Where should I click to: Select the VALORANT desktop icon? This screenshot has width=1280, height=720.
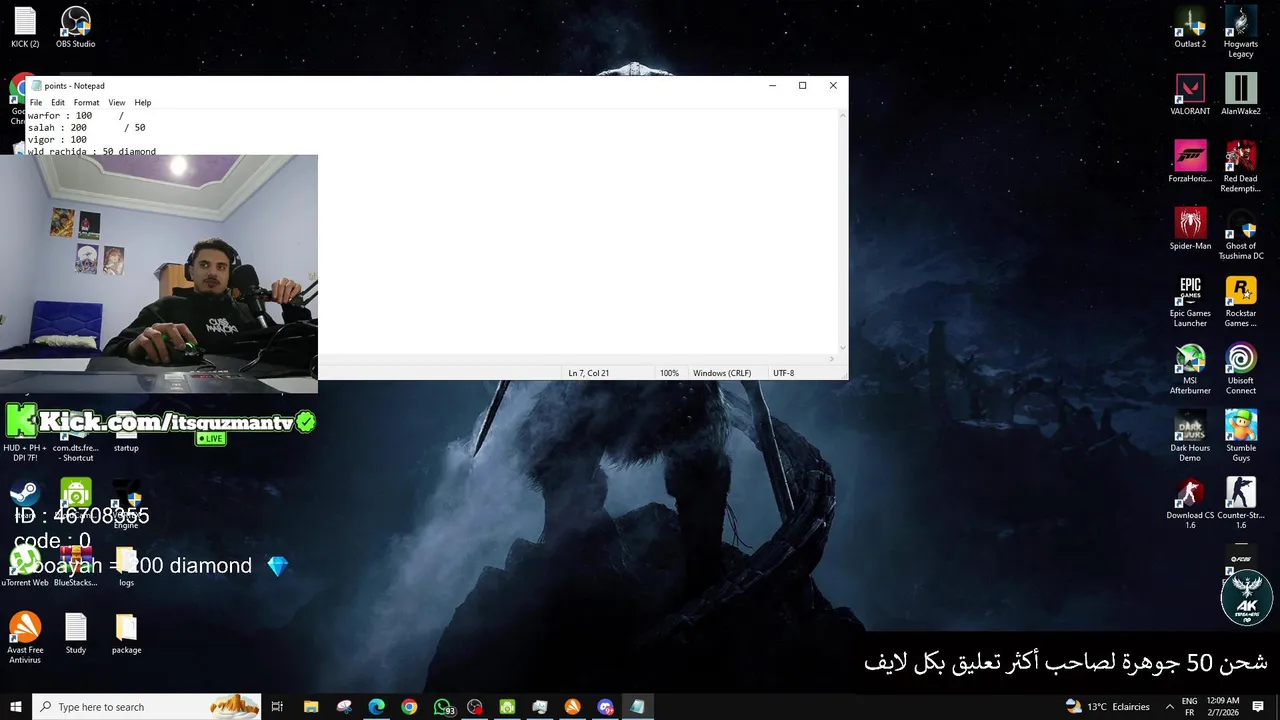pos(1190,95)
